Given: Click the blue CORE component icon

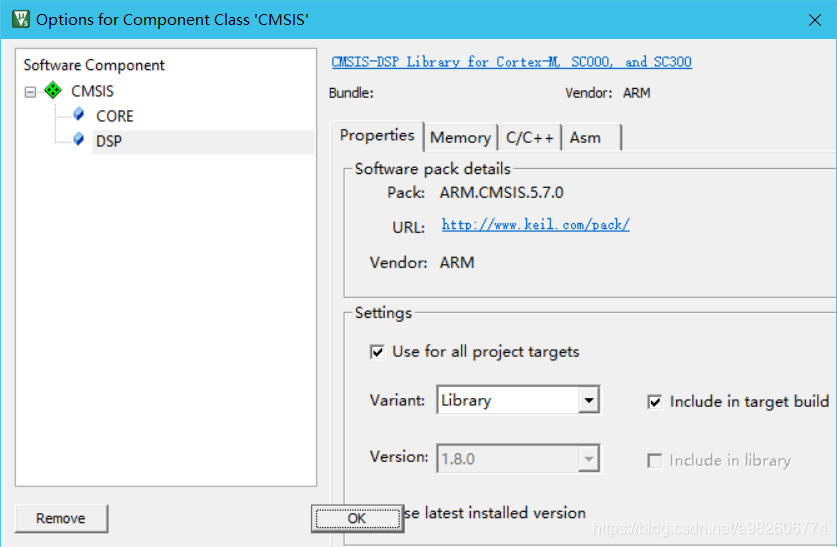Looking at the screenshot, I should pos(78,114).
